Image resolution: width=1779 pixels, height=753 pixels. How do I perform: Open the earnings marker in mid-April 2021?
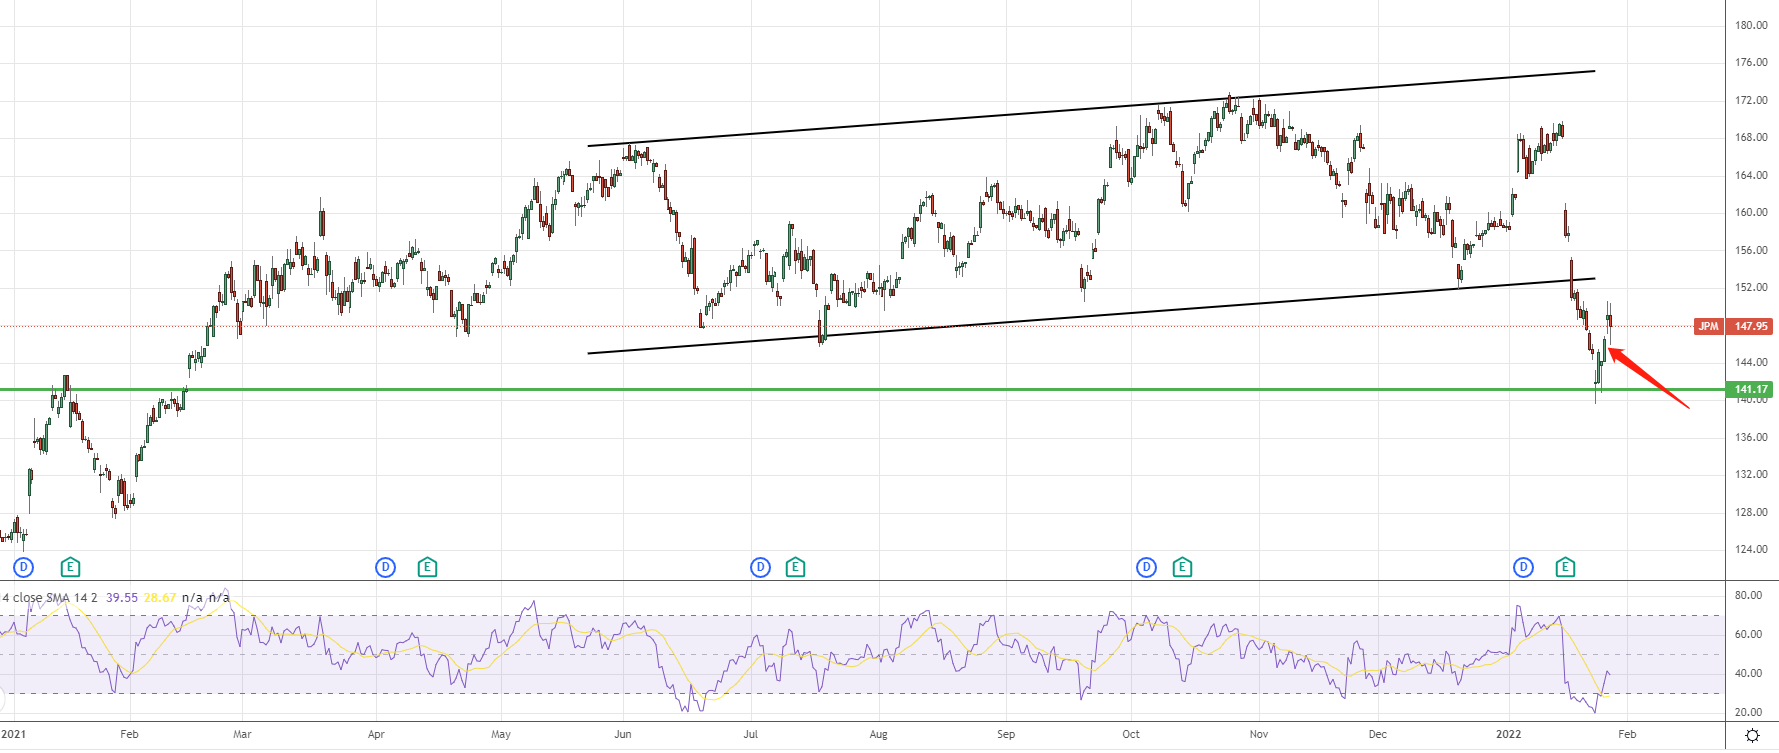click(427, 567)
